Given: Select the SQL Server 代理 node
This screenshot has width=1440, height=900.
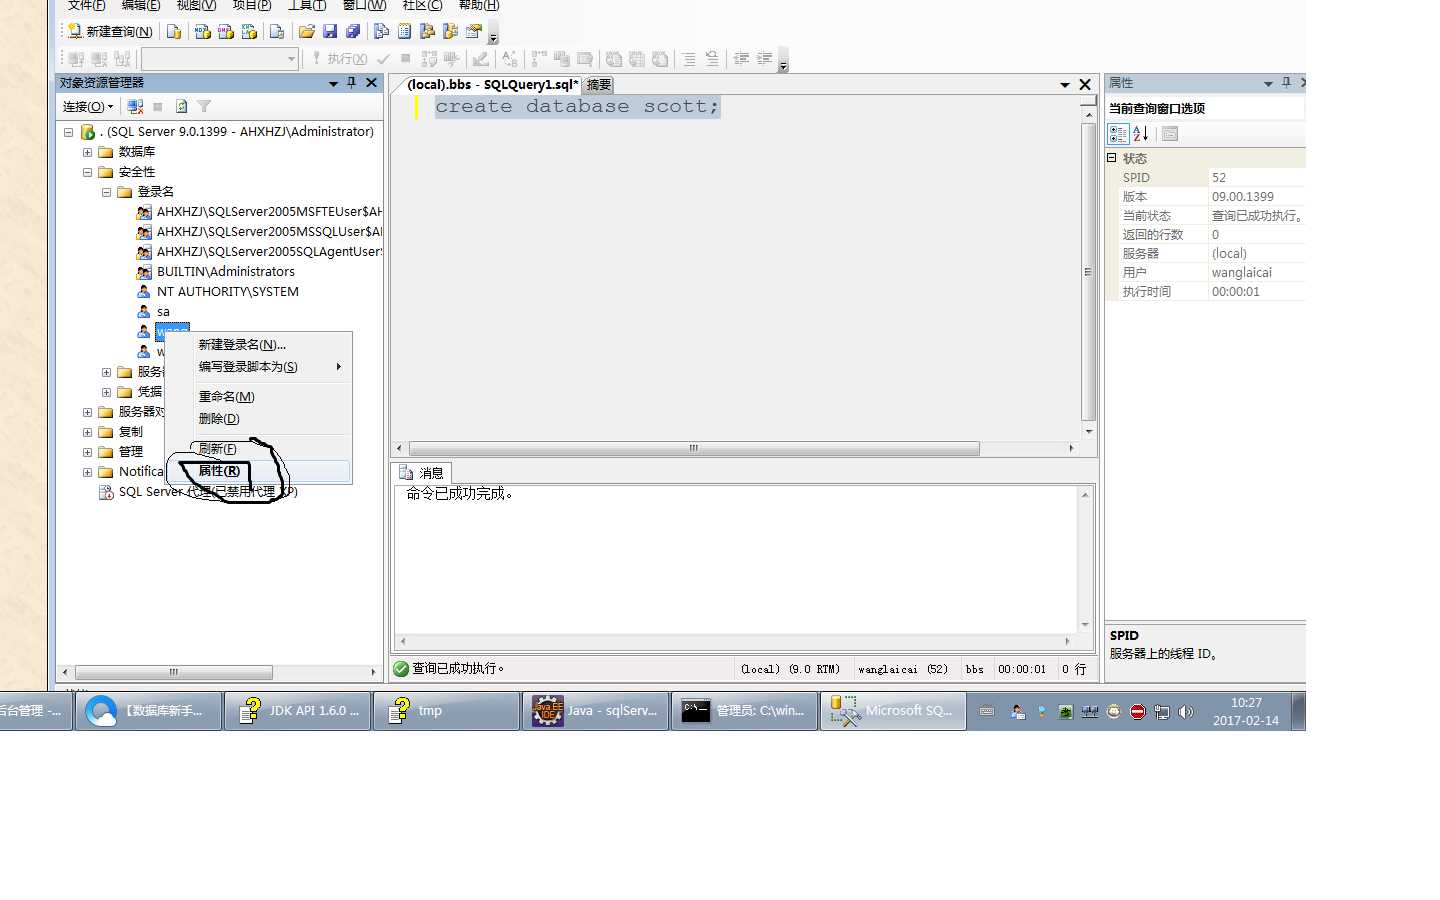Looking at the screenshot, I should 208,492.
